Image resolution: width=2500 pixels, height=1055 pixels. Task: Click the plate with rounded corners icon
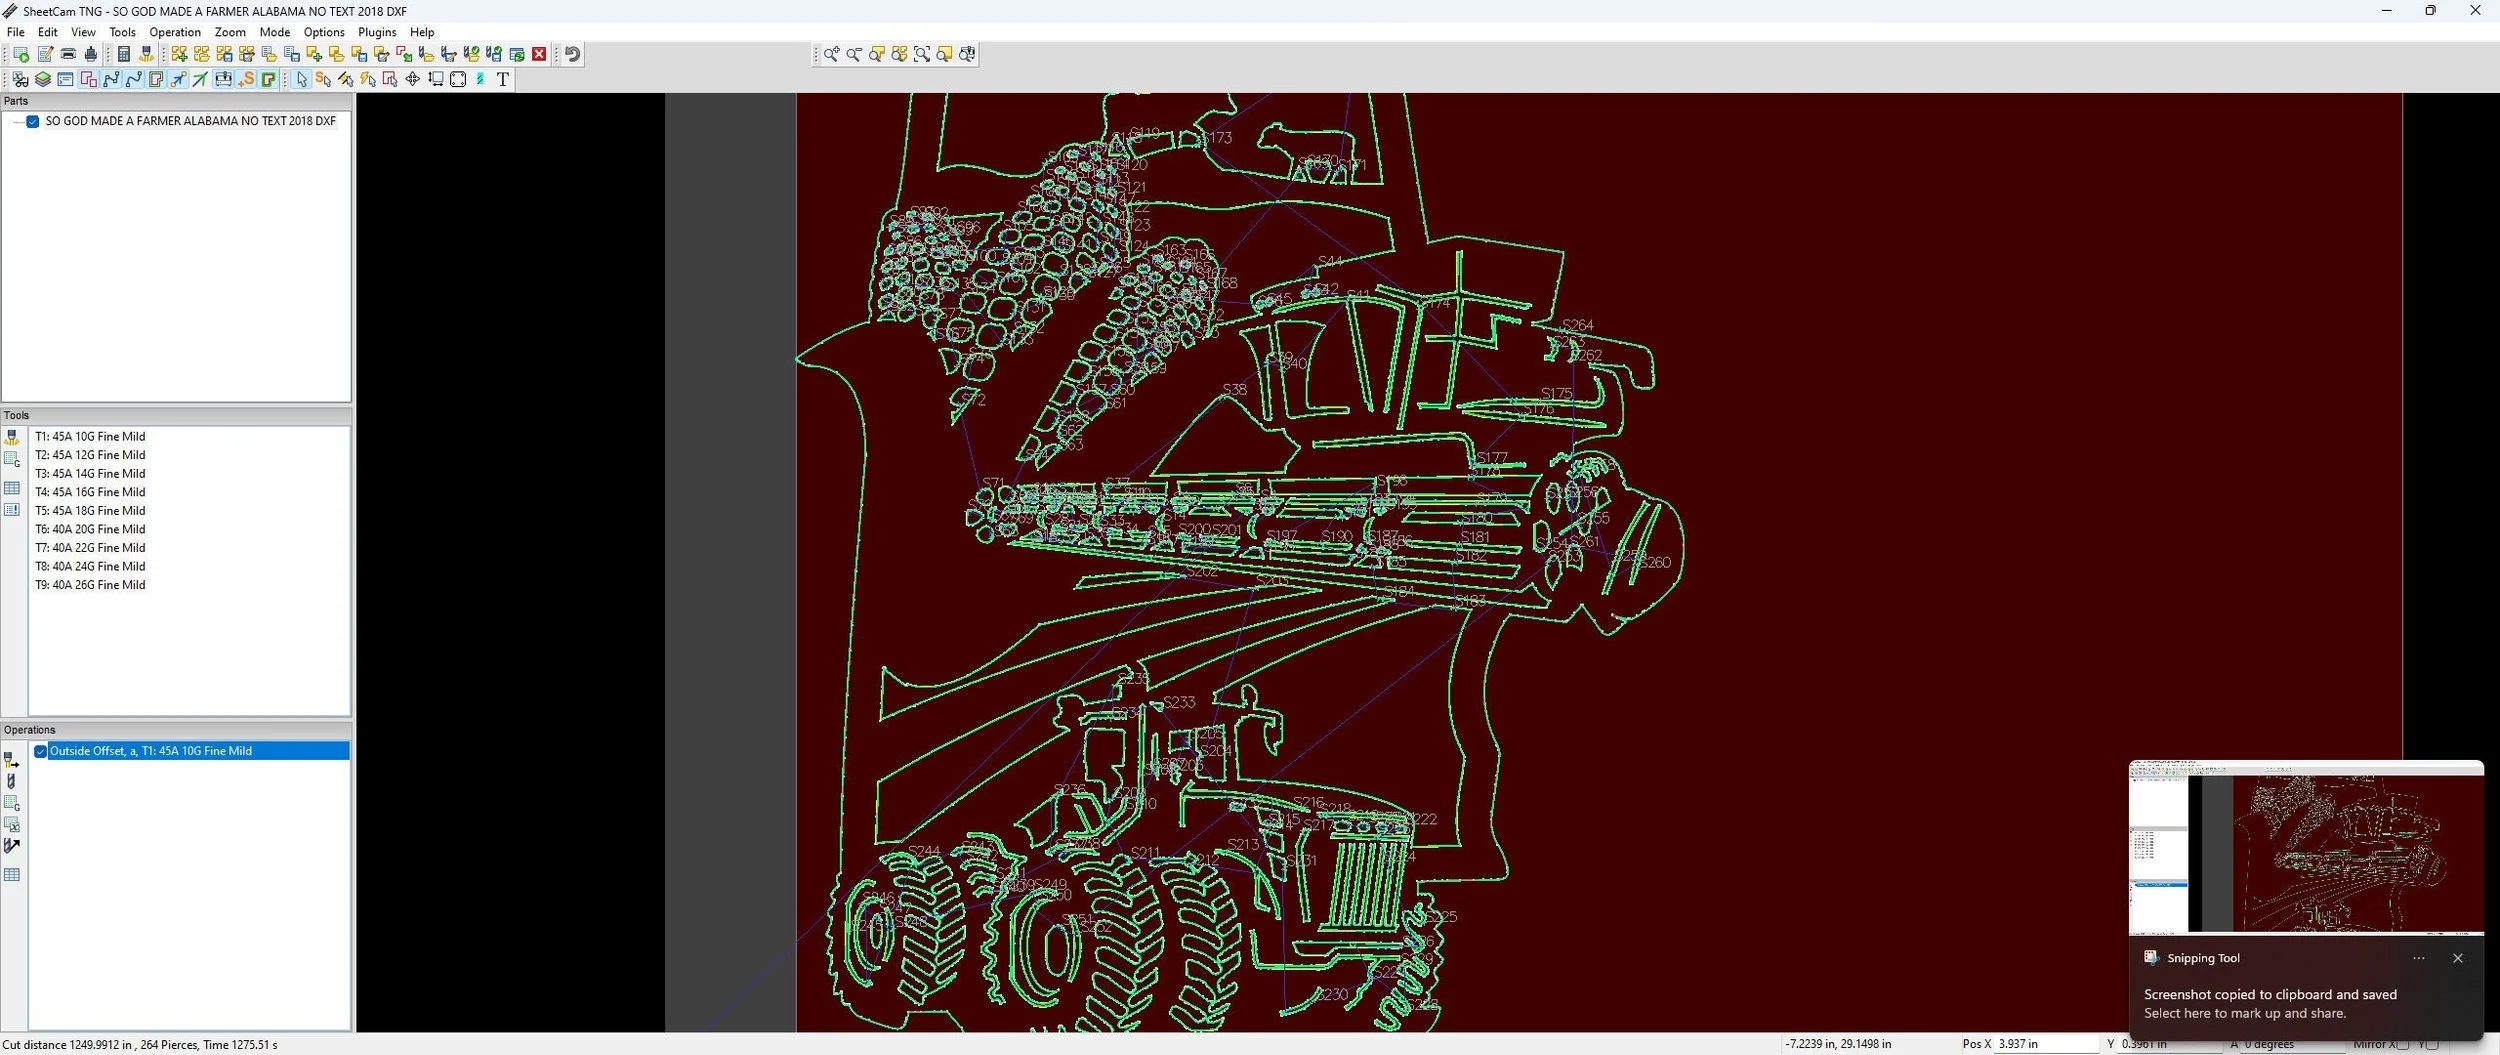pos(458,79)
